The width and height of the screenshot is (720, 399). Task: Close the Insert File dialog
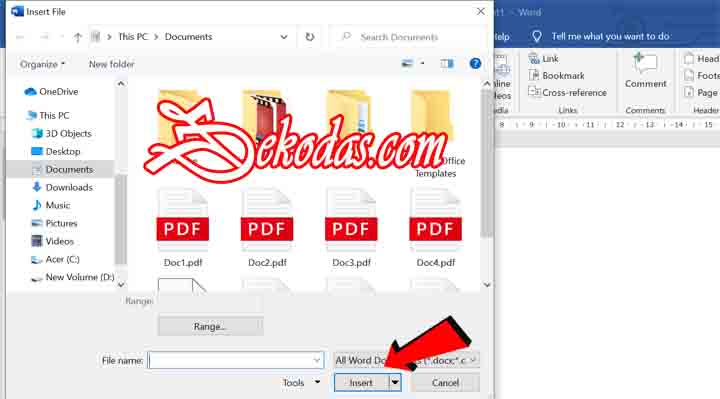480,11
